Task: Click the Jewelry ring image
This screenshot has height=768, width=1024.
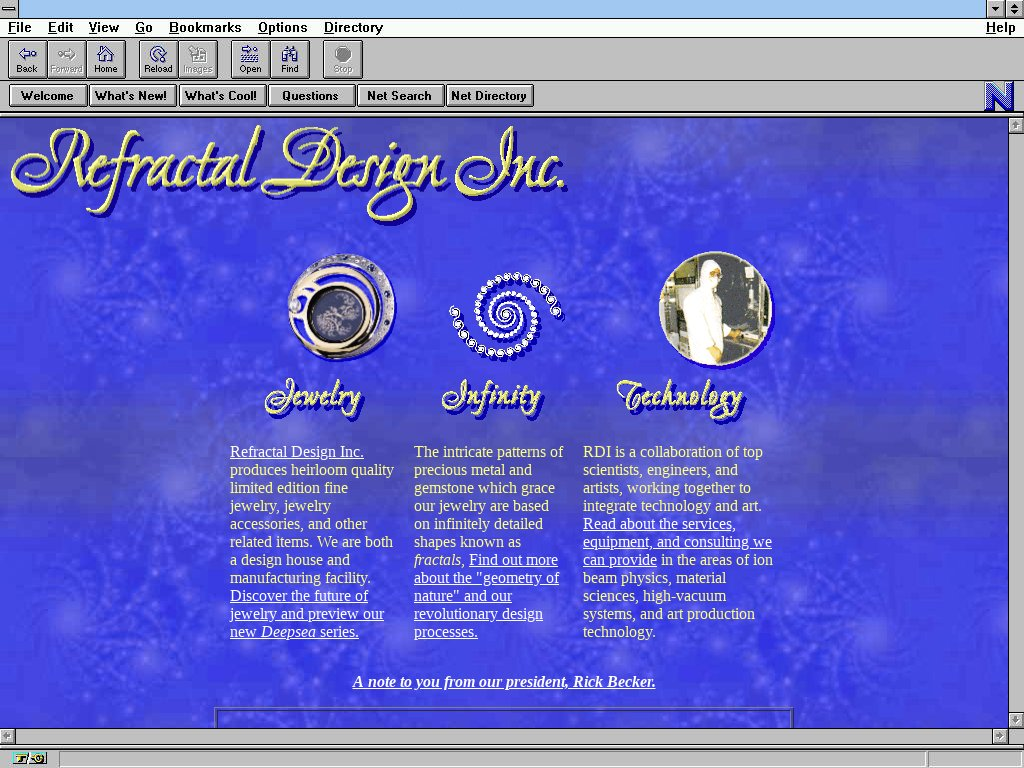Action: [341, 307]
